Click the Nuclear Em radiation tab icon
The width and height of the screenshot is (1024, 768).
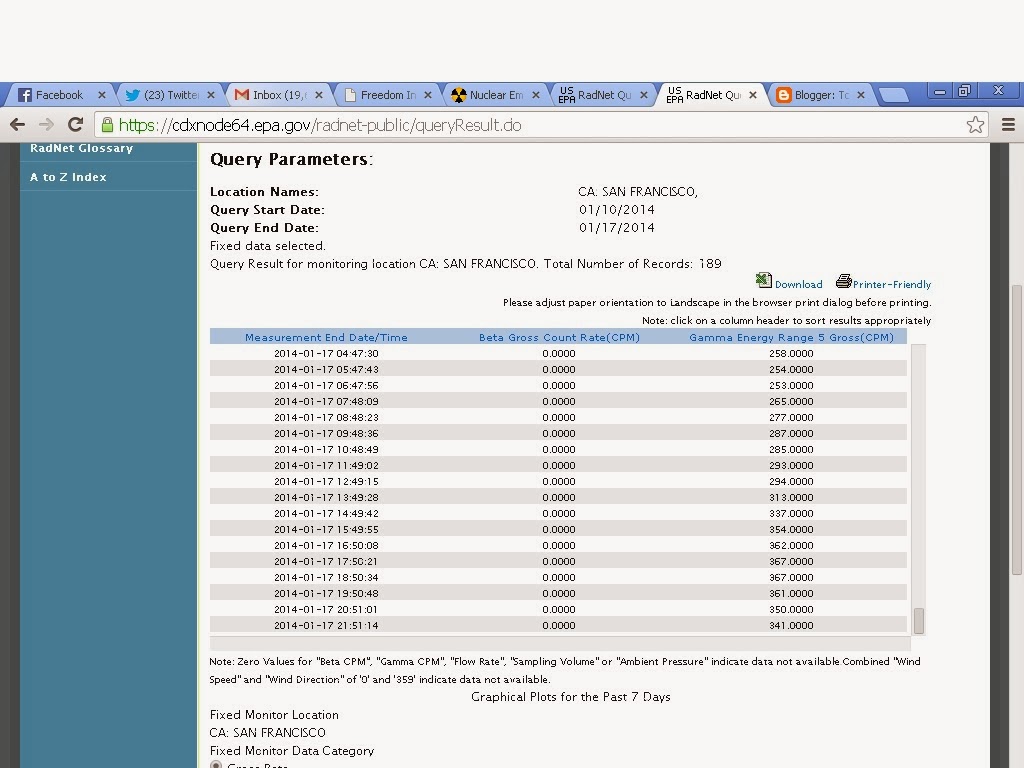point(458,95)
